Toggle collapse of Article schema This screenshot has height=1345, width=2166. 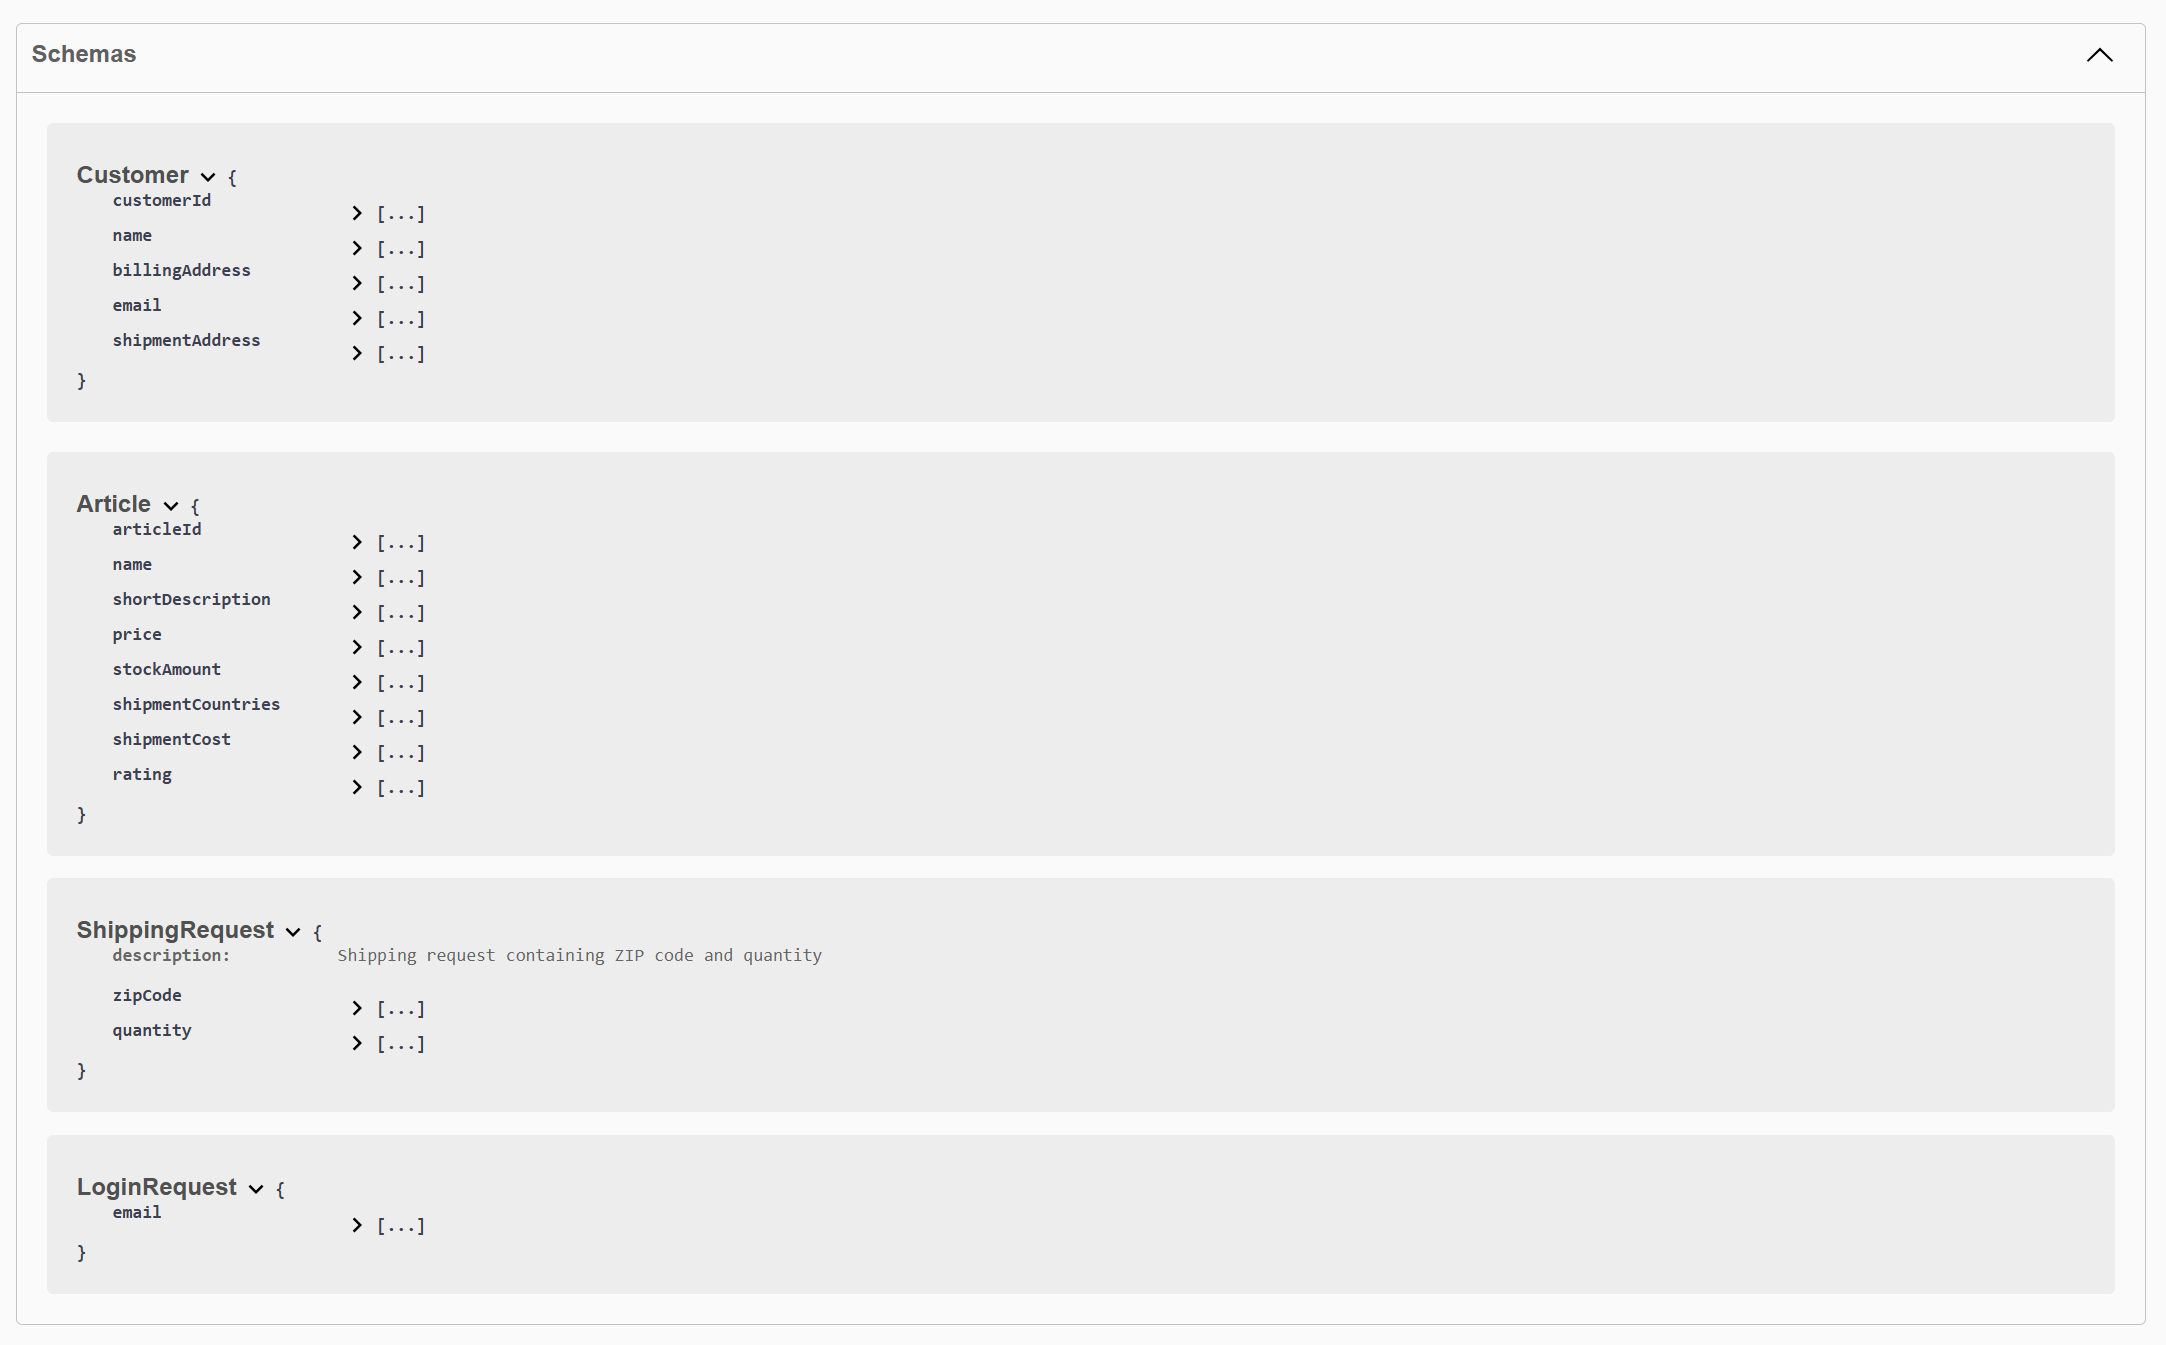[169, 502]
